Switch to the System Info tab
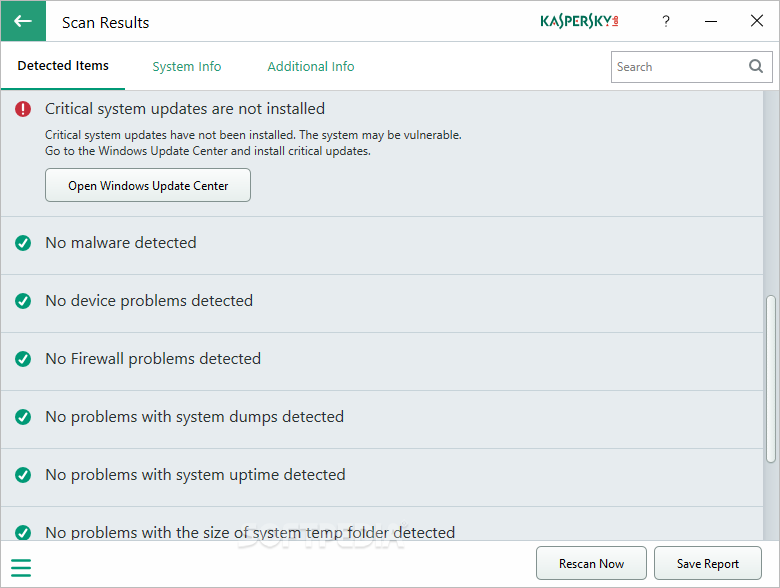 coord(187,67)
